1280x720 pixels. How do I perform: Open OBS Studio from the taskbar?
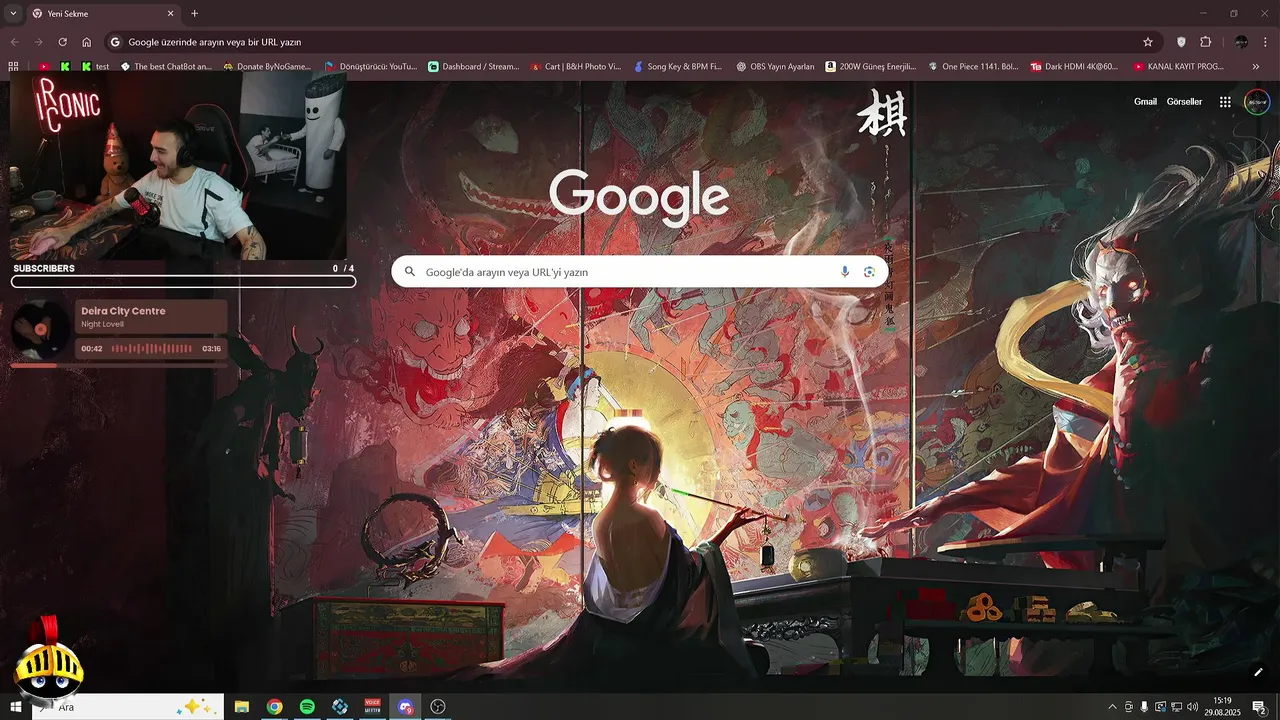click(438, 707)
